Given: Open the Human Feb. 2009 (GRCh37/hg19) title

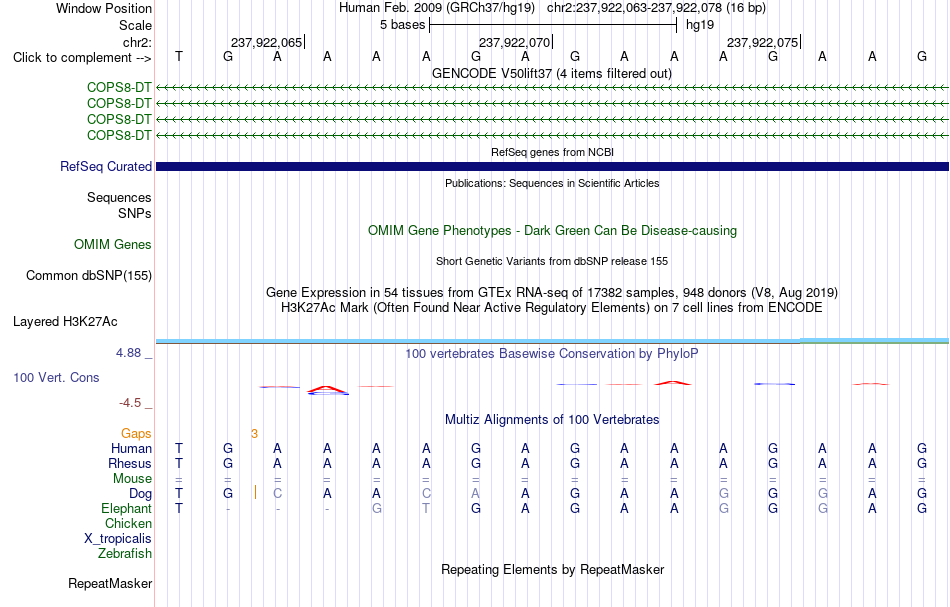Looking at the screenshot, I should point(437,8).
